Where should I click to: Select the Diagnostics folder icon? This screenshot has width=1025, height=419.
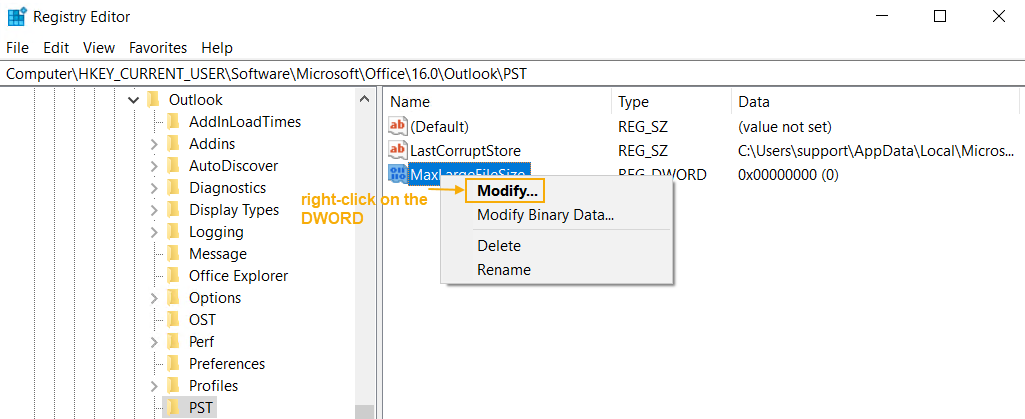point(173,188)
